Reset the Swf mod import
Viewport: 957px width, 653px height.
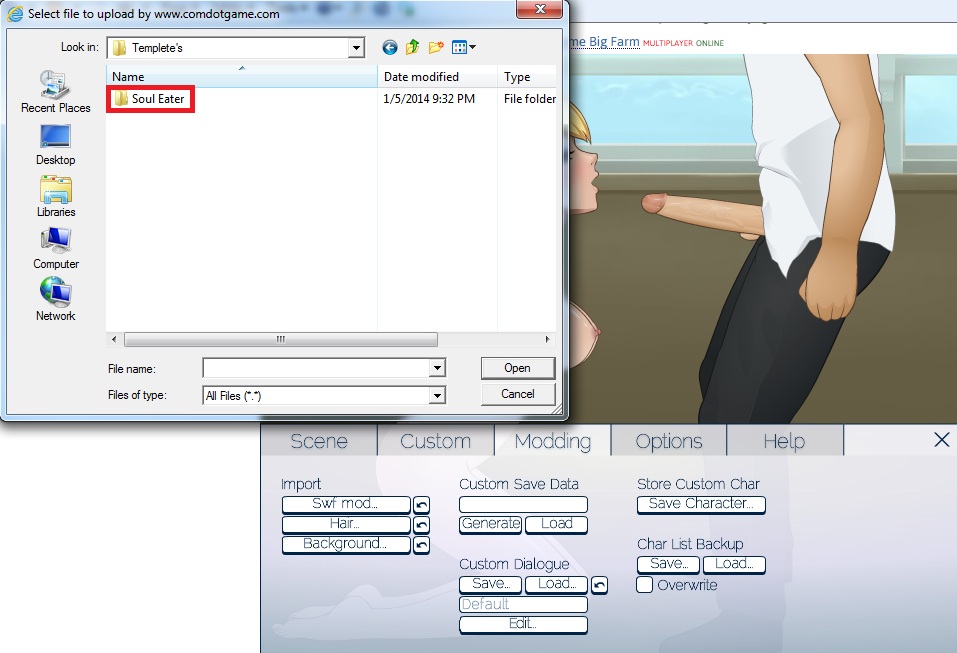[x=421, y=505]
